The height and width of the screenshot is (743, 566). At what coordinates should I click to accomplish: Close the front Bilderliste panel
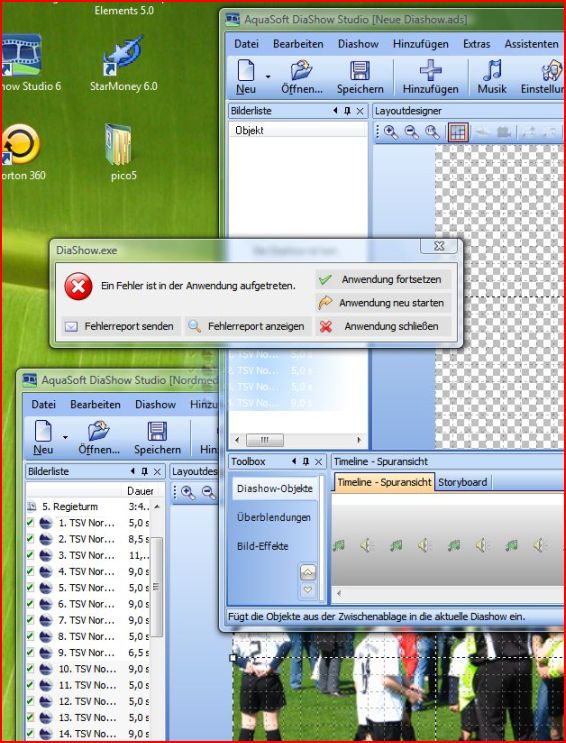click(360, 111)
